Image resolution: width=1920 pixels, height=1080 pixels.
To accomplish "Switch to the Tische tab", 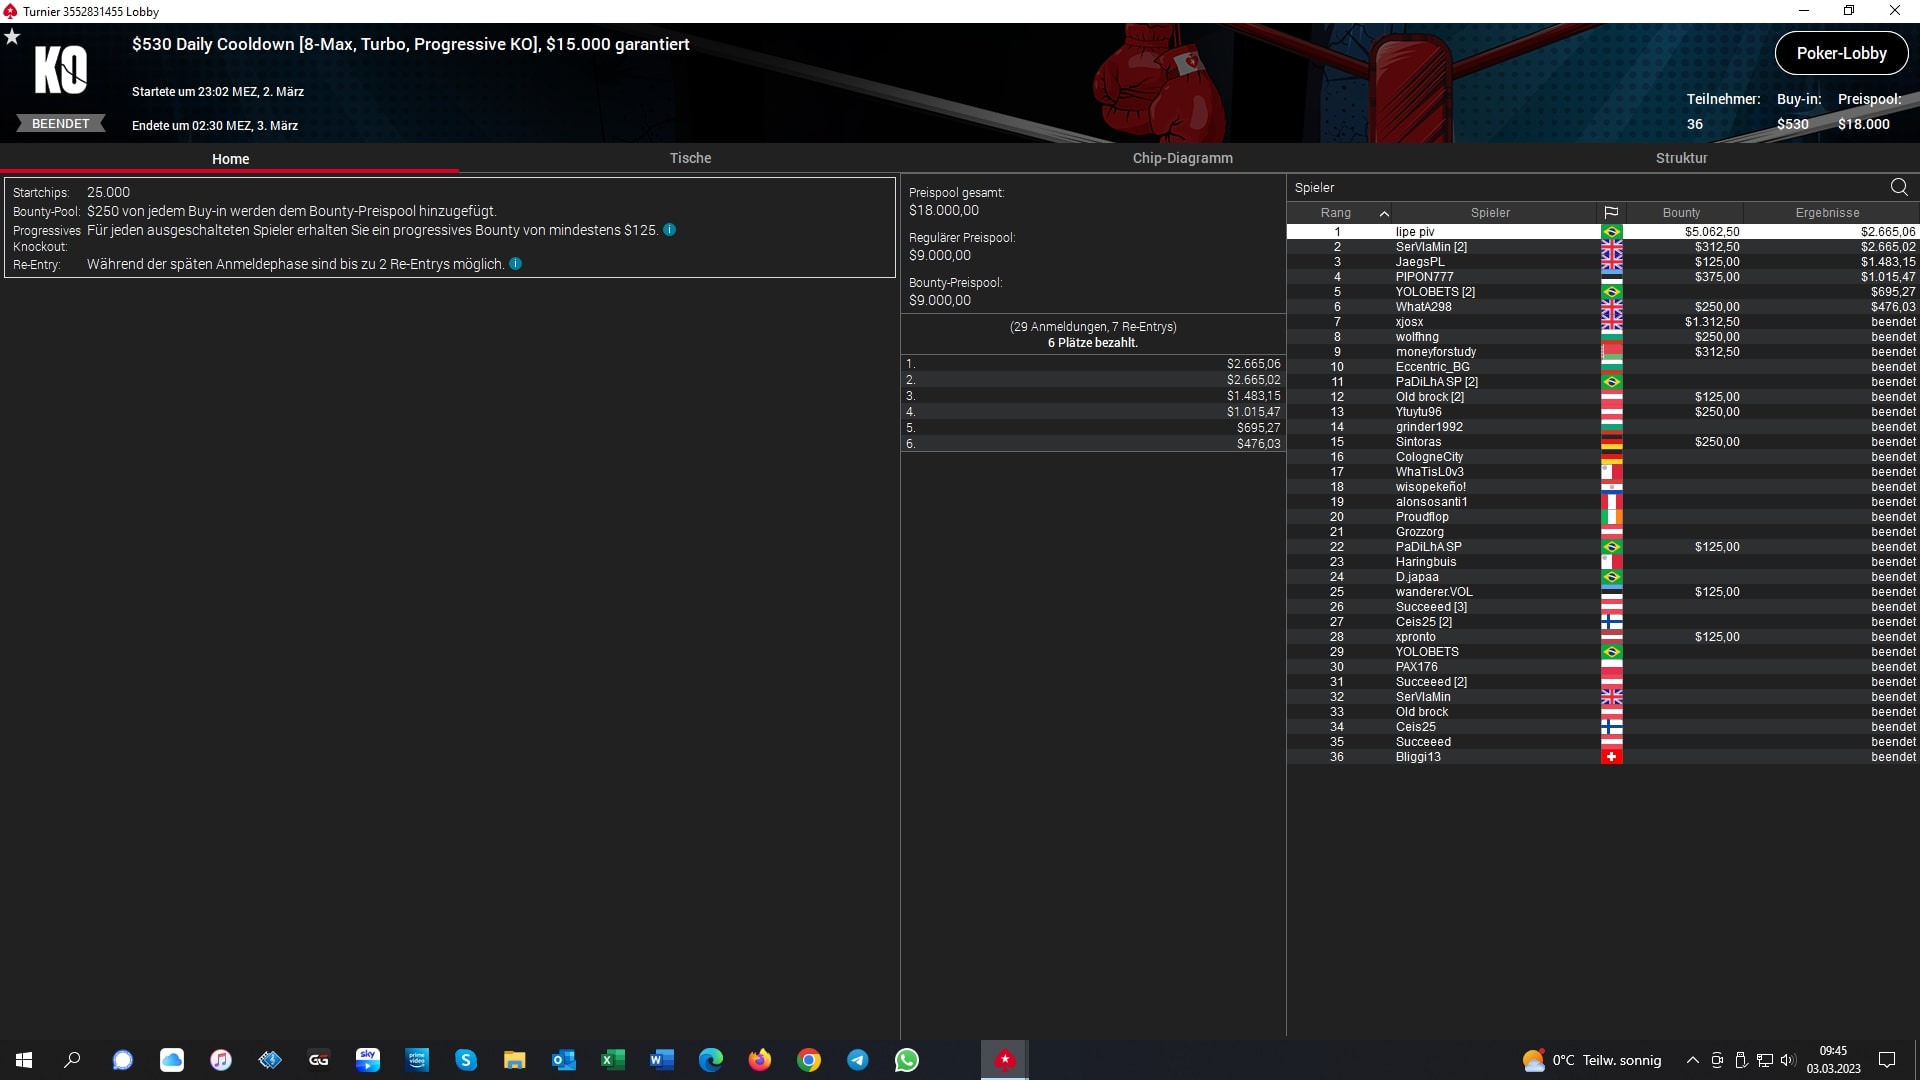I will 690,158.
